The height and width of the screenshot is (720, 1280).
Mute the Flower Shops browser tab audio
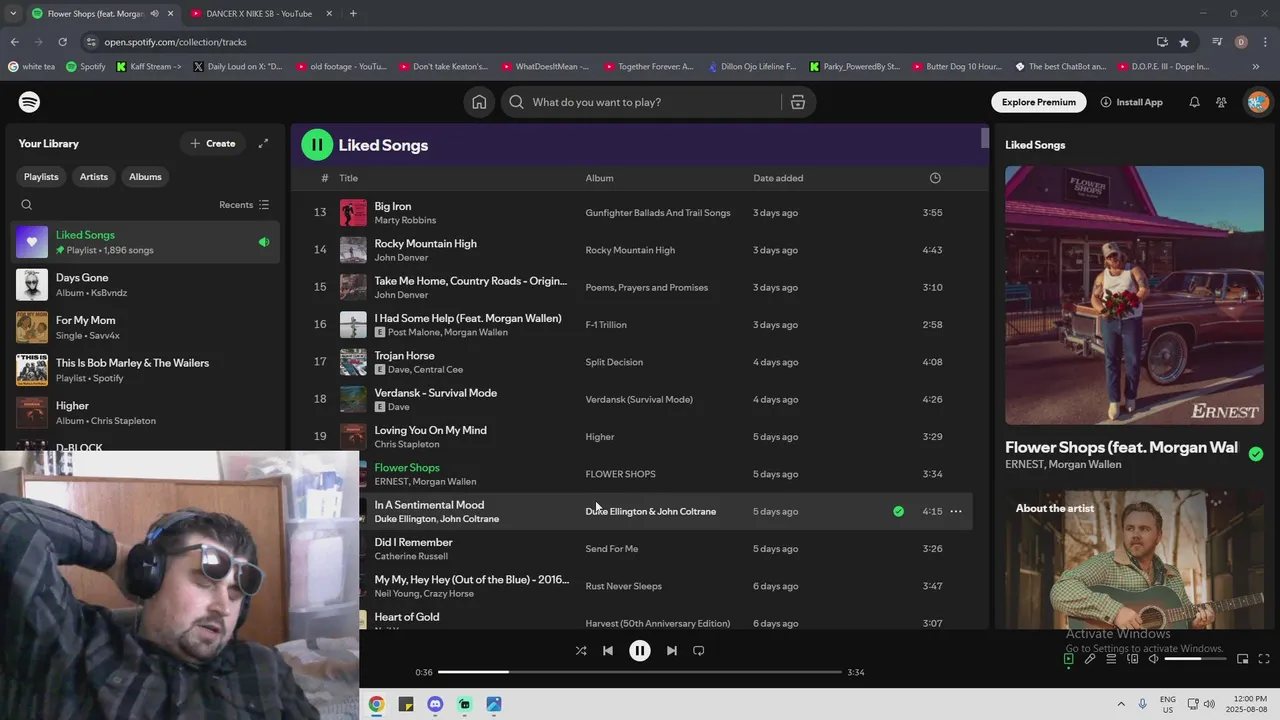pos(154,13)
